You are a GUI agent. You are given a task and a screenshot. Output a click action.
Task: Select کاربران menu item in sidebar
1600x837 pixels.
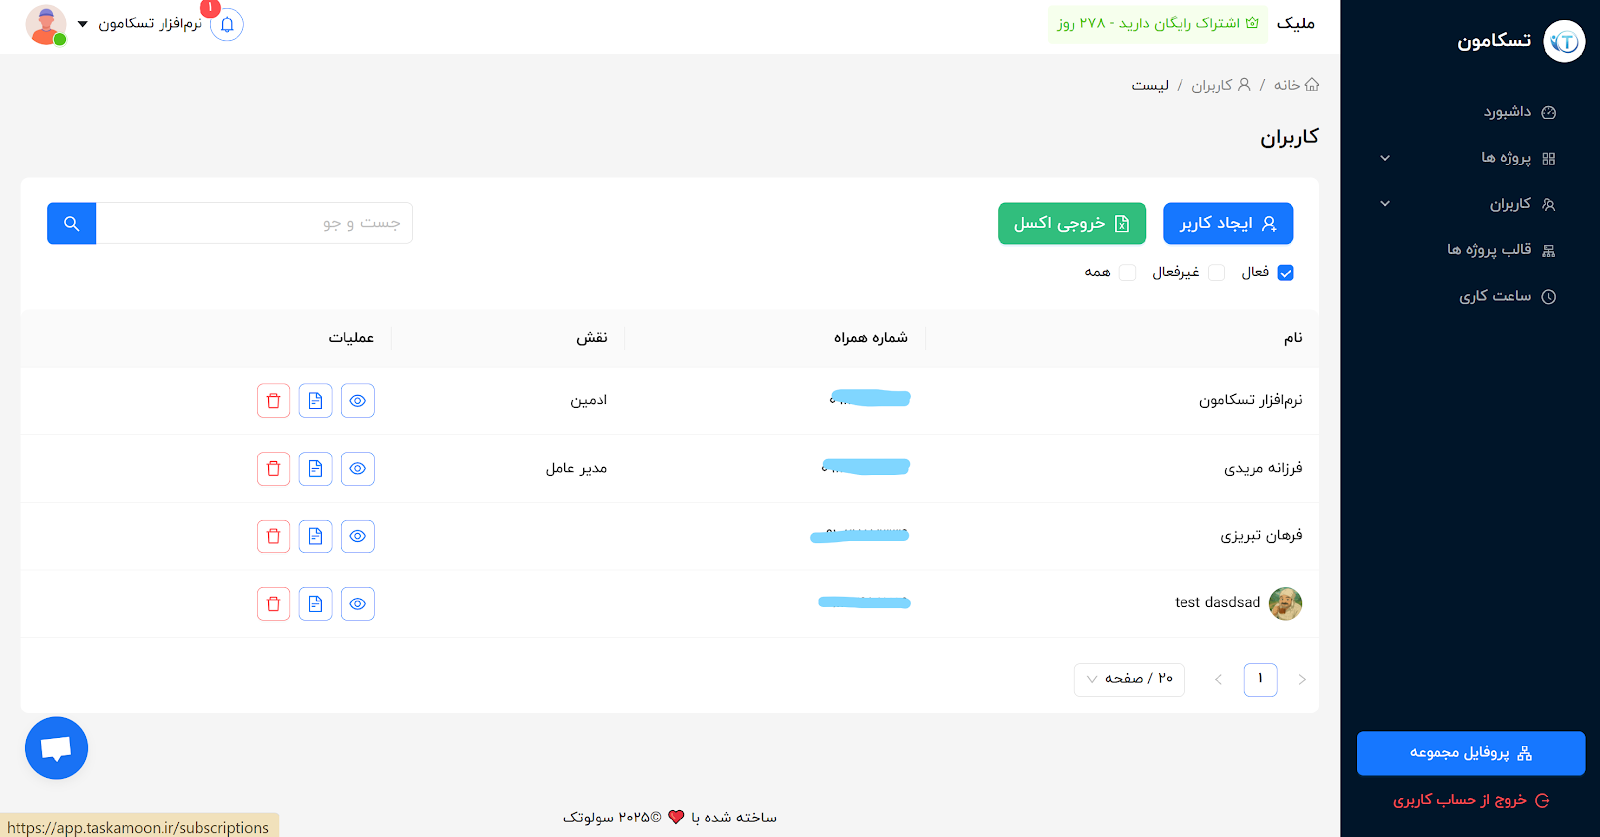pyautogui.click(x=1510, y=204)
